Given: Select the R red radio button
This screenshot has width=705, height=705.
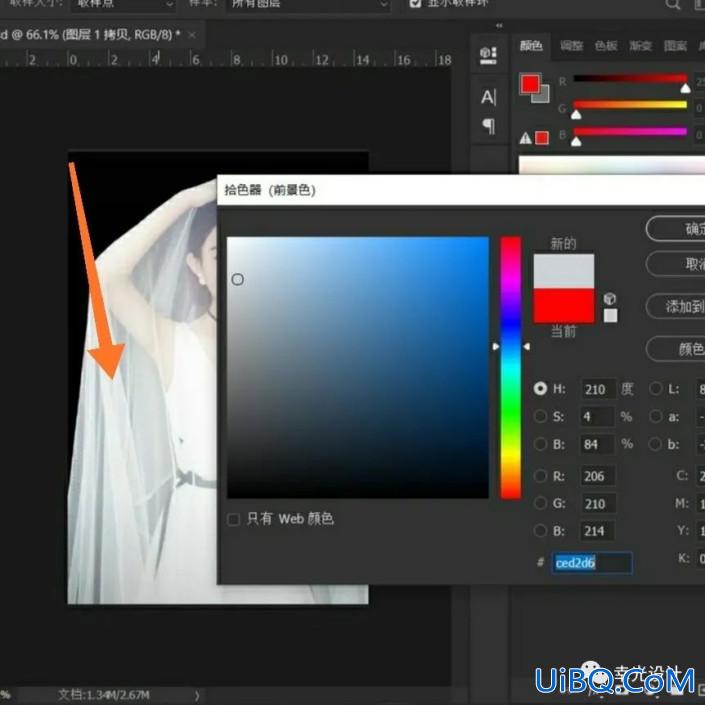Looking at the screenshot, I should click(540, 476).
